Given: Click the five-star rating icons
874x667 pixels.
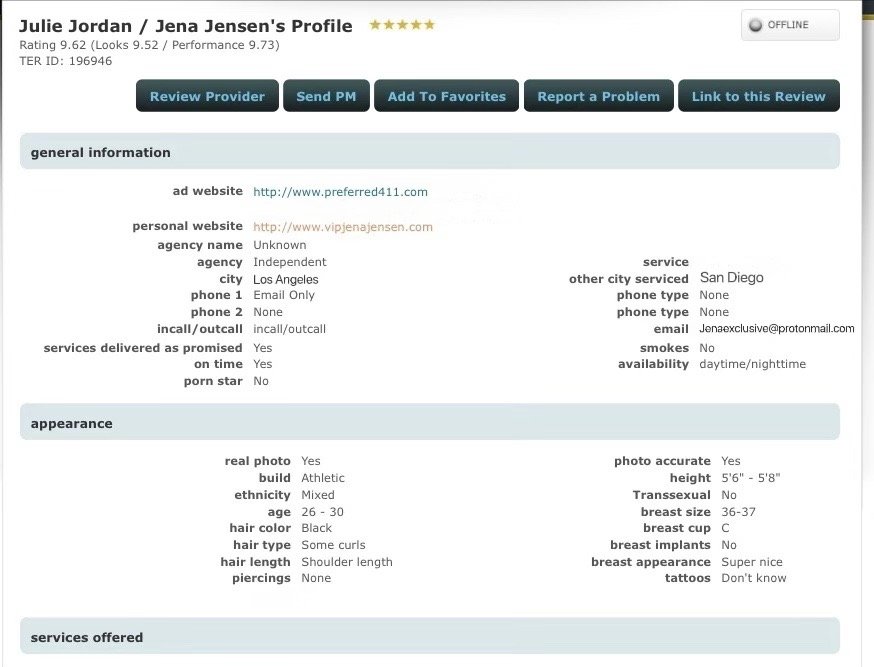Looking at the screenshot, I should click(402, 25).
